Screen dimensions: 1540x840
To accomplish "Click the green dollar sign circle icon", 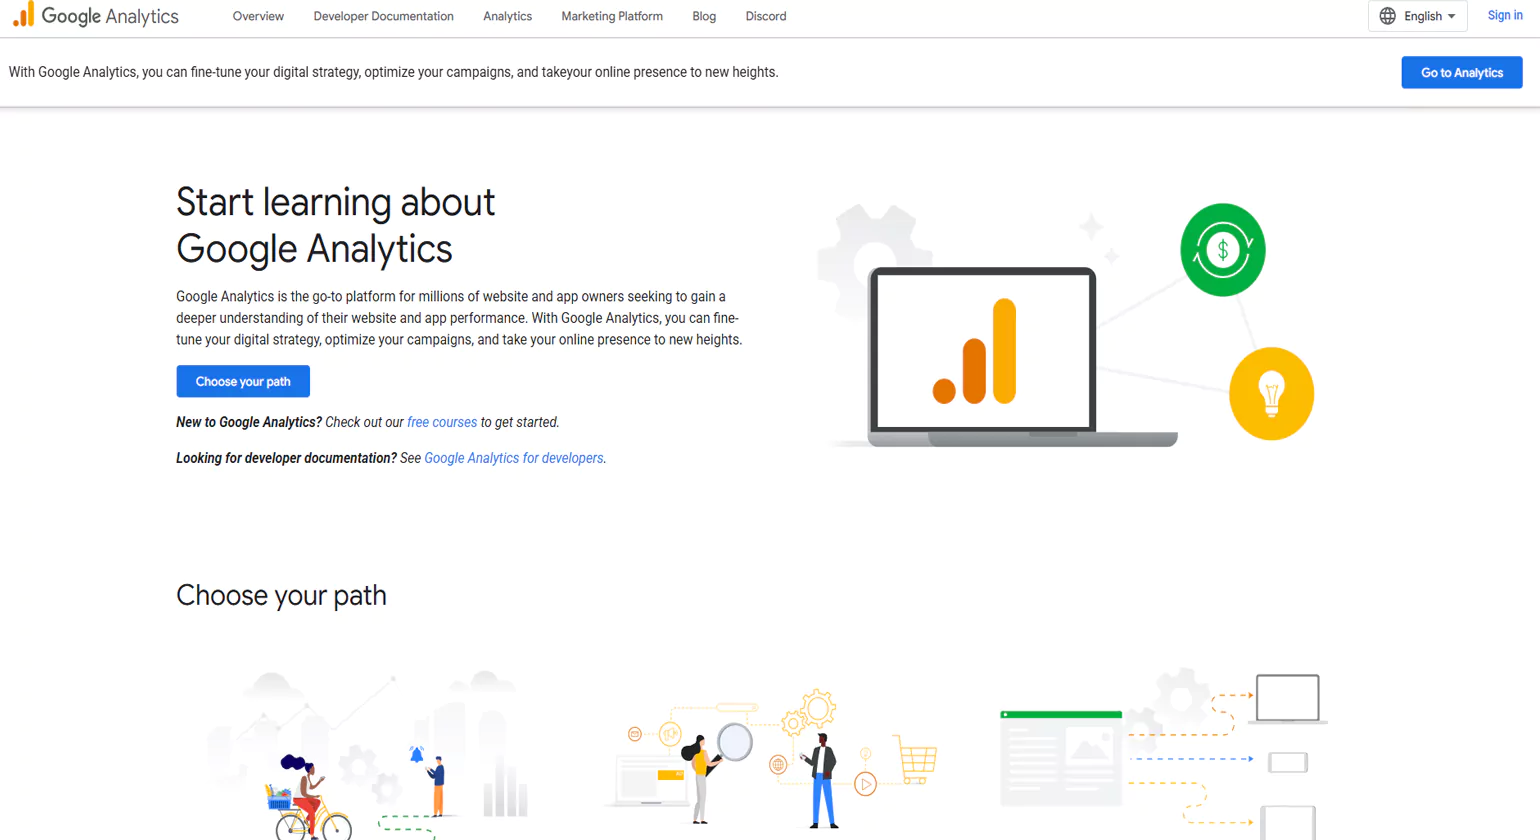I will (1222, 249).
